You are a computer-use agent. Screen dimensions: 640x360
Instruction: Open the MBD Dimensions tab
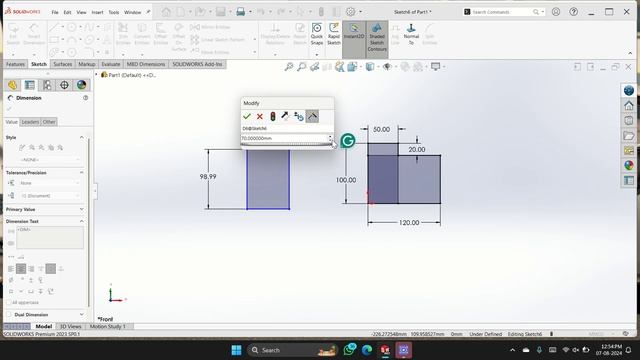[x=146, y=64]
